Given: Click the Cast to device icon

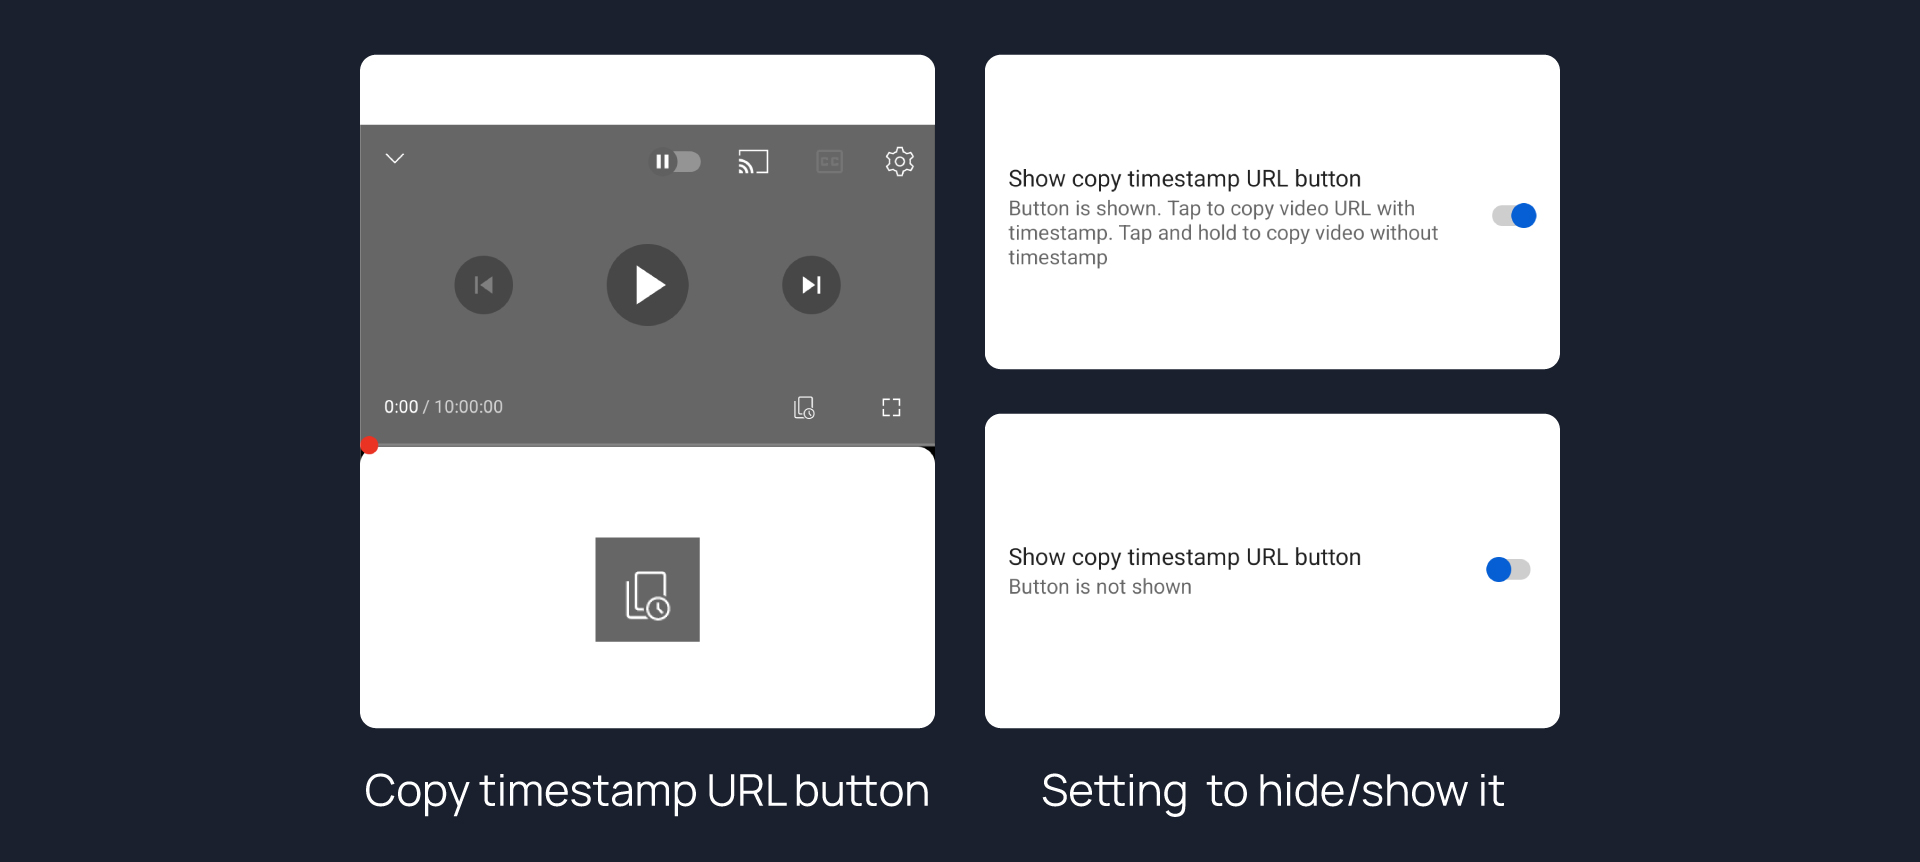Looking at the screenshot, I should (x=753, y=162).
